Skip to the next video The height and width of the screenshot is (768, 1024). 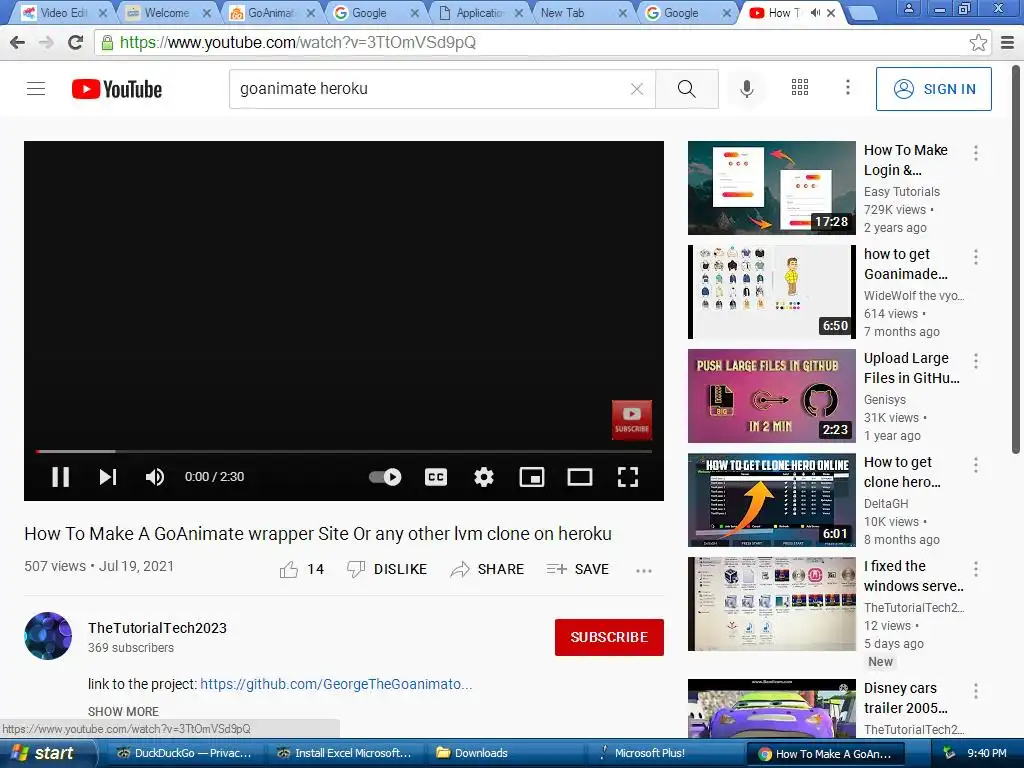tap(108, 477)
